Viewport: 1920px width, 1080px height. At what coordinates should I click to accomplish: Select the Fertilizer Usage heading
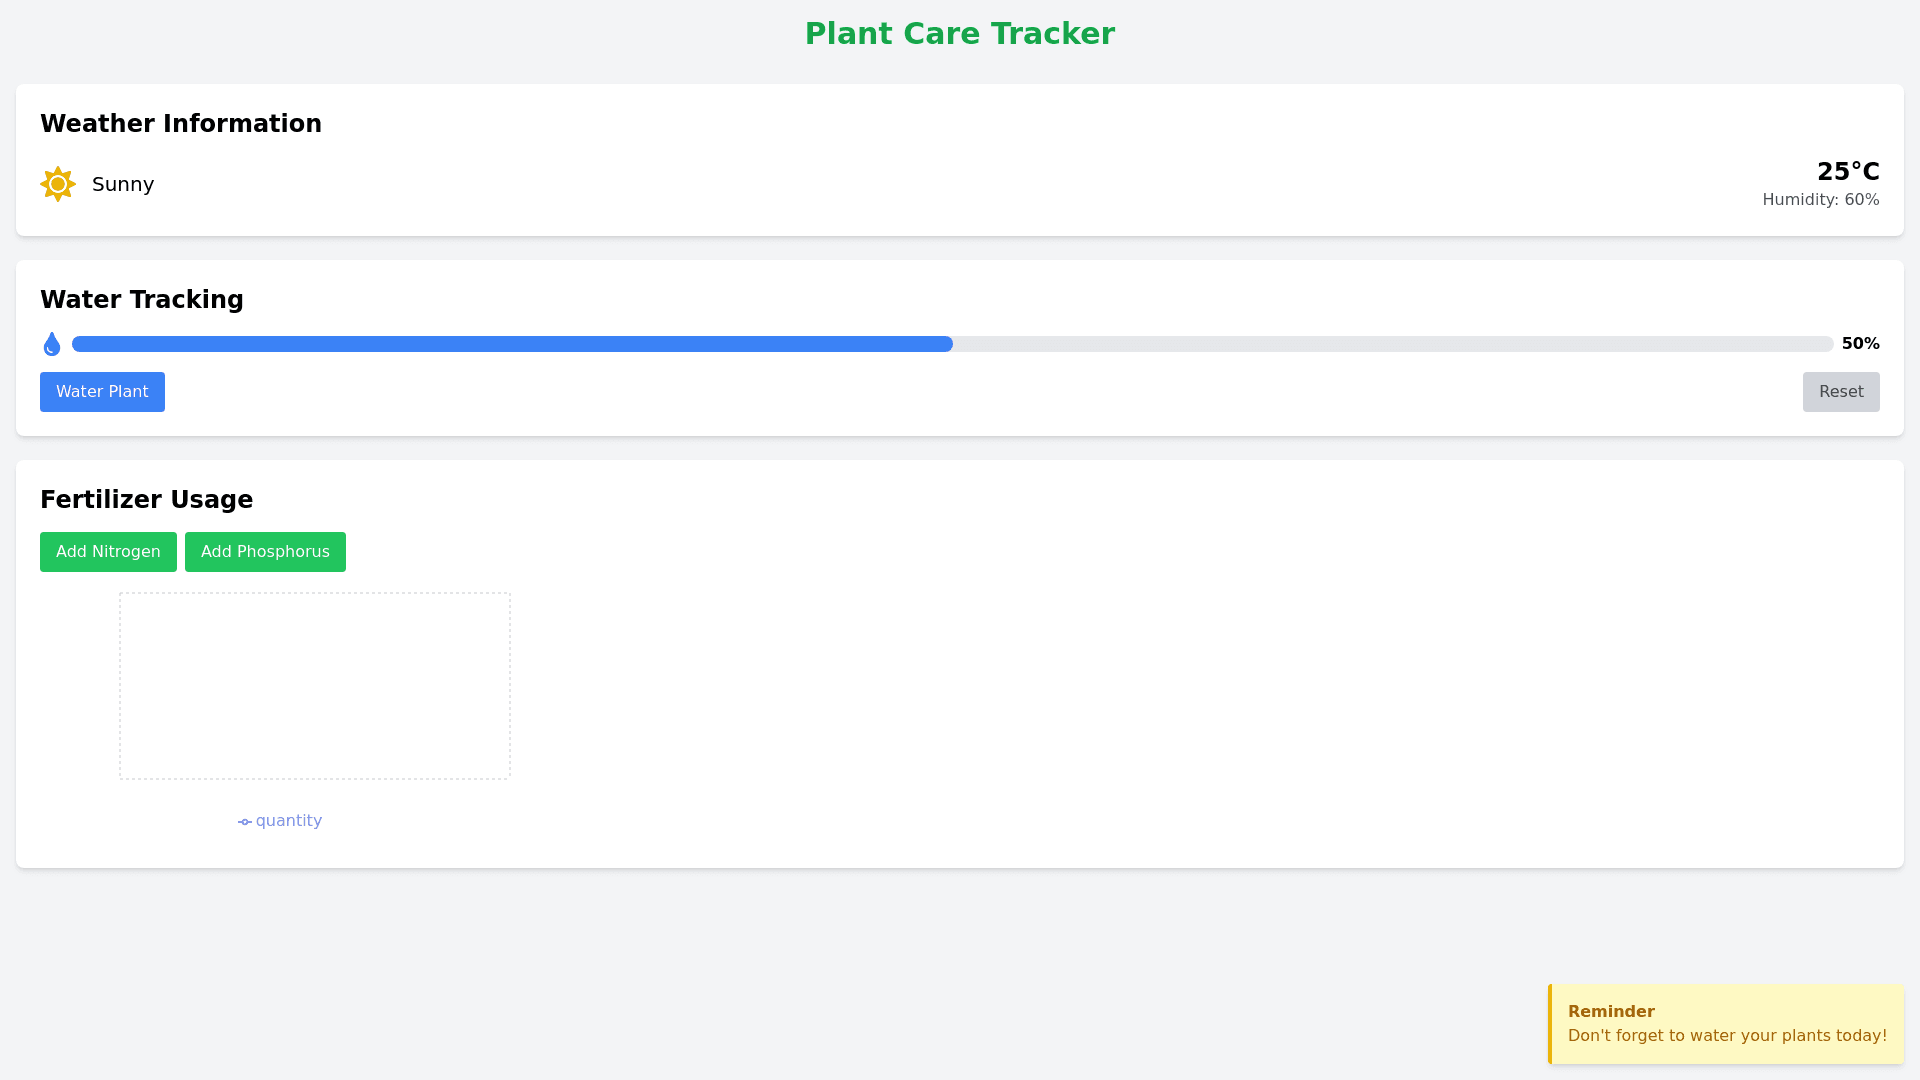[146, 500]
